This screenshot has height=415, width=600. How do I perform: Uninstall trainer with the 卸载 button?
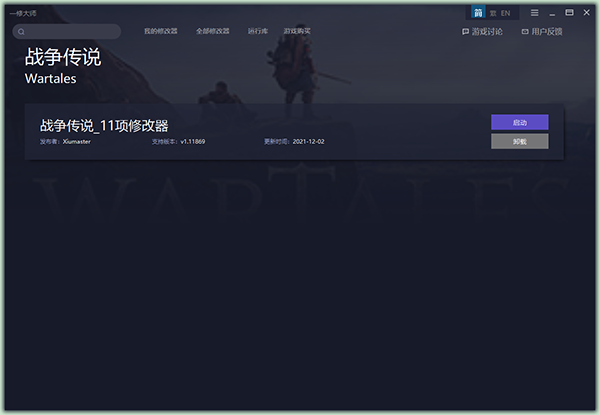pos(520,142)
